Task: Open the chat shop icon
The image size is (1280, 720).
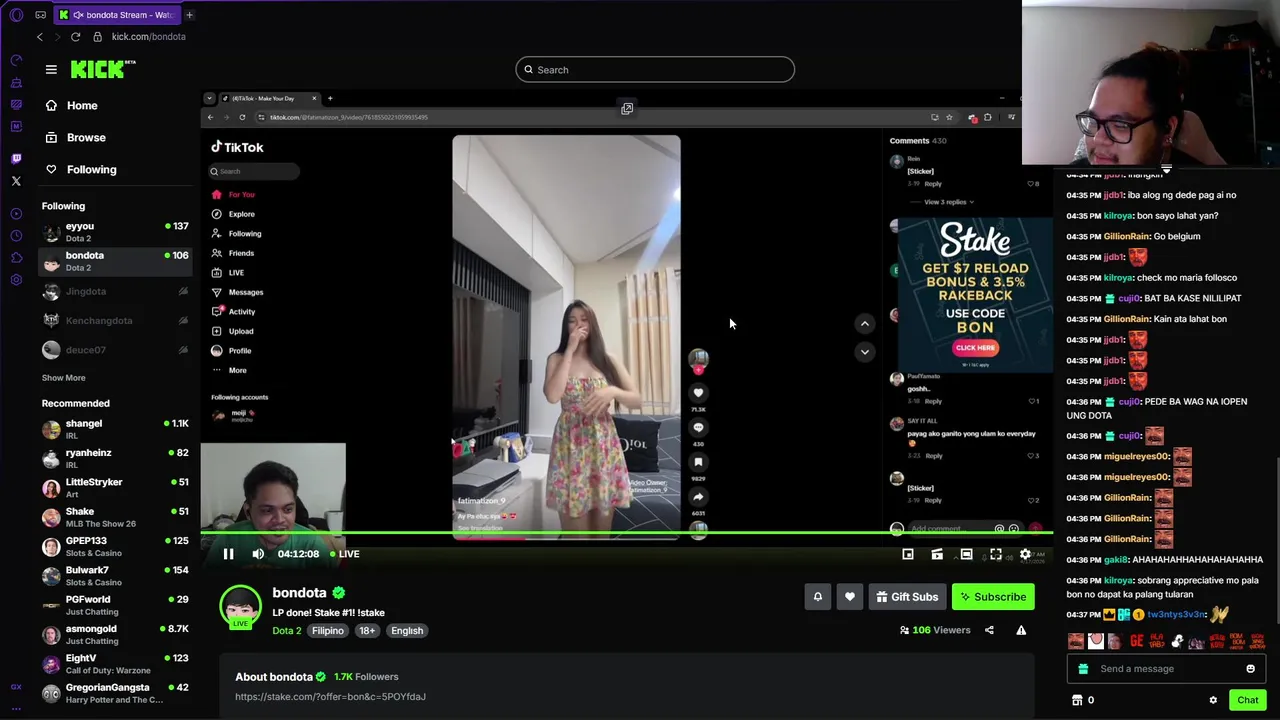Action: pos(1077,700)
